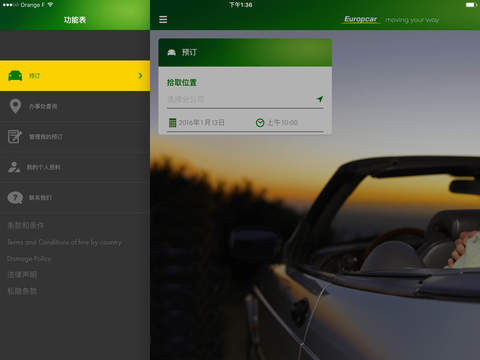Open Terms and Conditions of hire by country

[65, 243]
